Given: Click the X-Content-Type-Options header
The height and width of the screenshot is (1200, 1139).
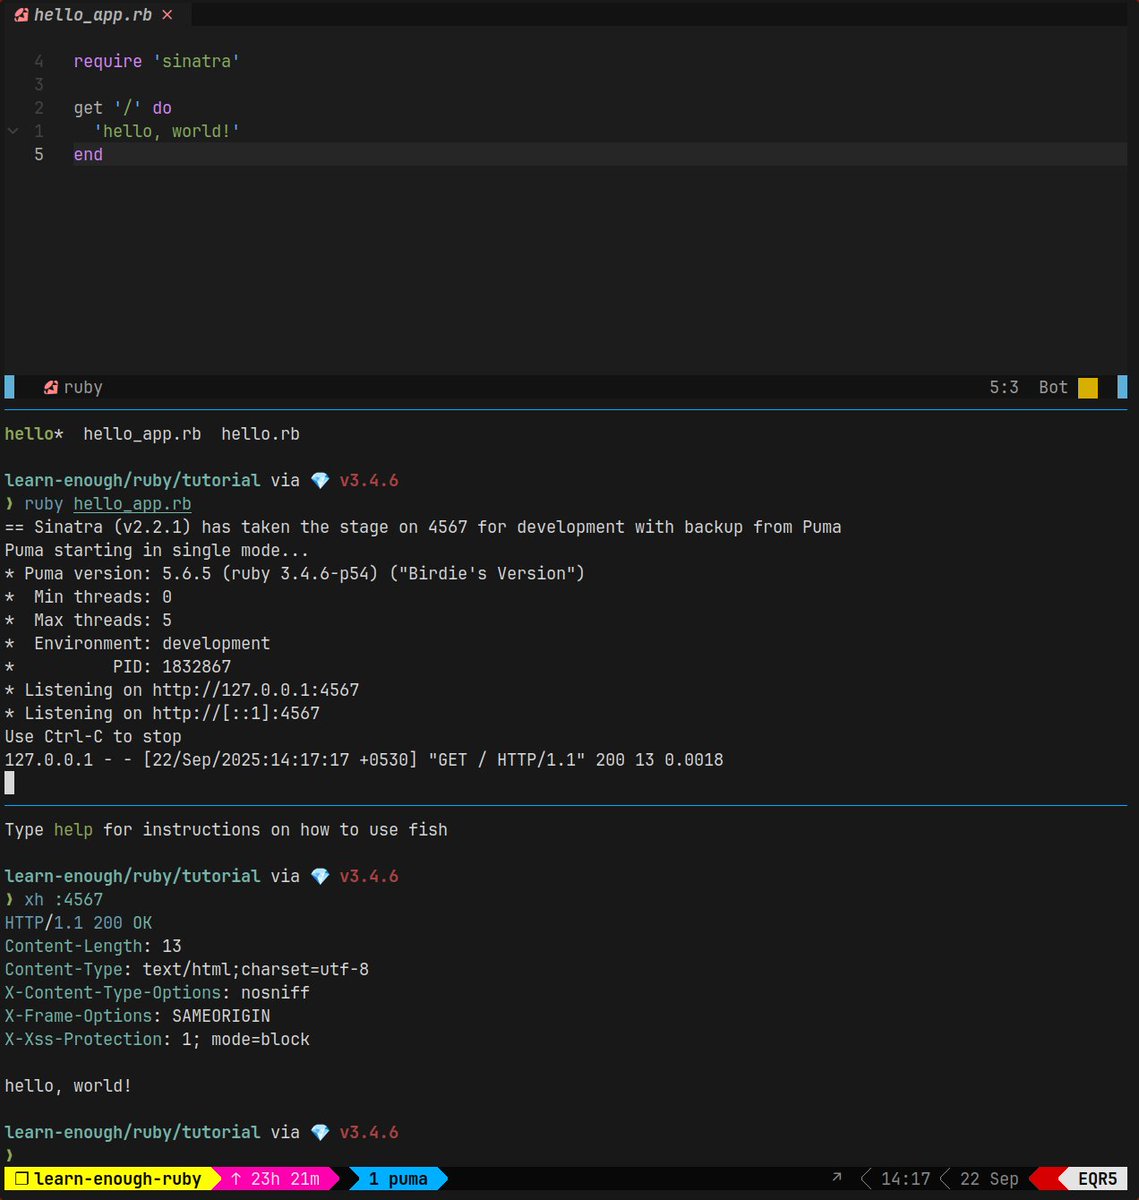Looking at the screenshot, I should pos(157,993).
